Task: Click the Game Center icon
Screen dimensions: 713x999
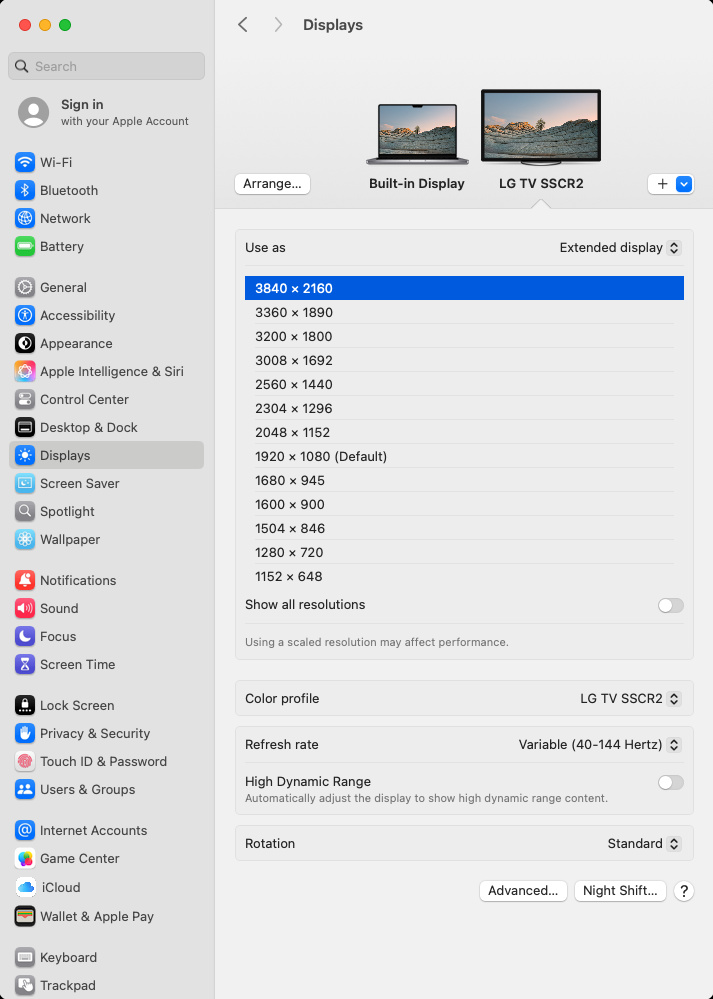Action: pyautogui.click(x=25, y=858)
